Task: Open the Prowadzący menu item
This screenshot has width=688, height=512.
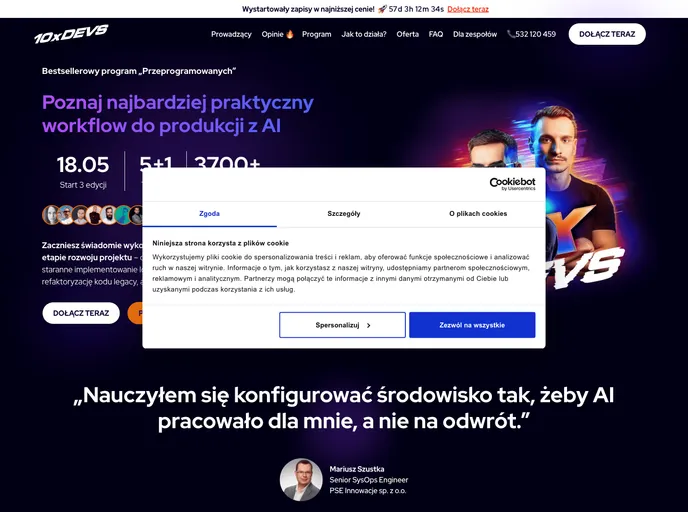Action: pos(231,34)
